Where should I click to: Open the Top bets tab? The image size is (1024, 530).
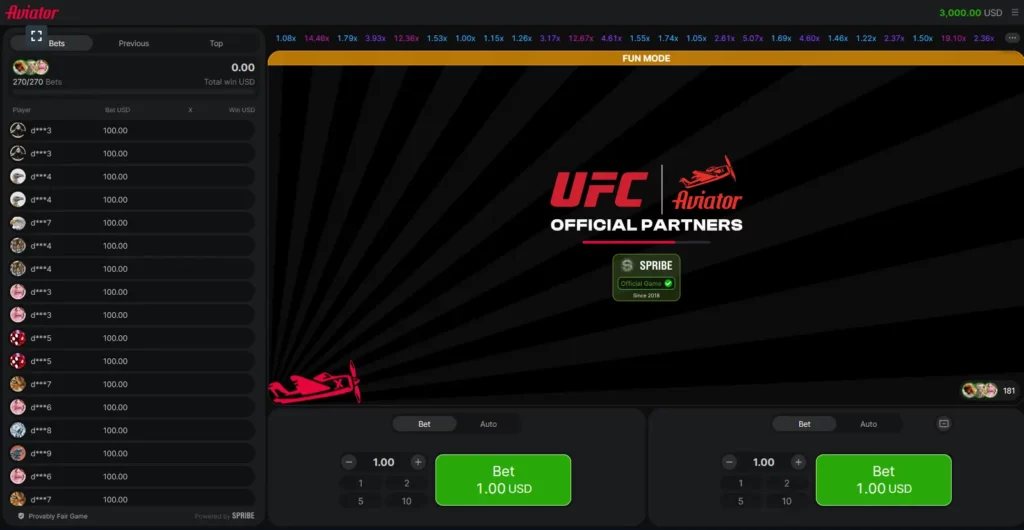pyautogui.click(x=216, y=43)
